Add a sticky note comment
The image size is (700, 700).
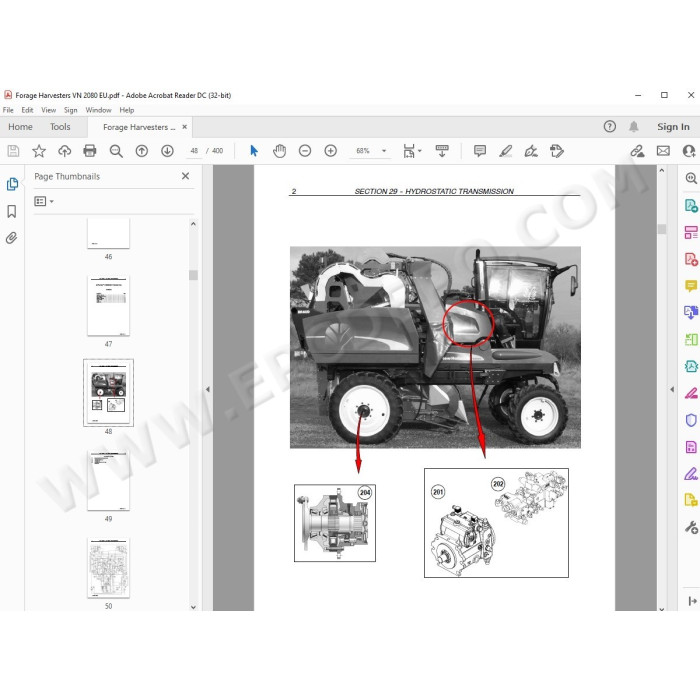[480, 151]
